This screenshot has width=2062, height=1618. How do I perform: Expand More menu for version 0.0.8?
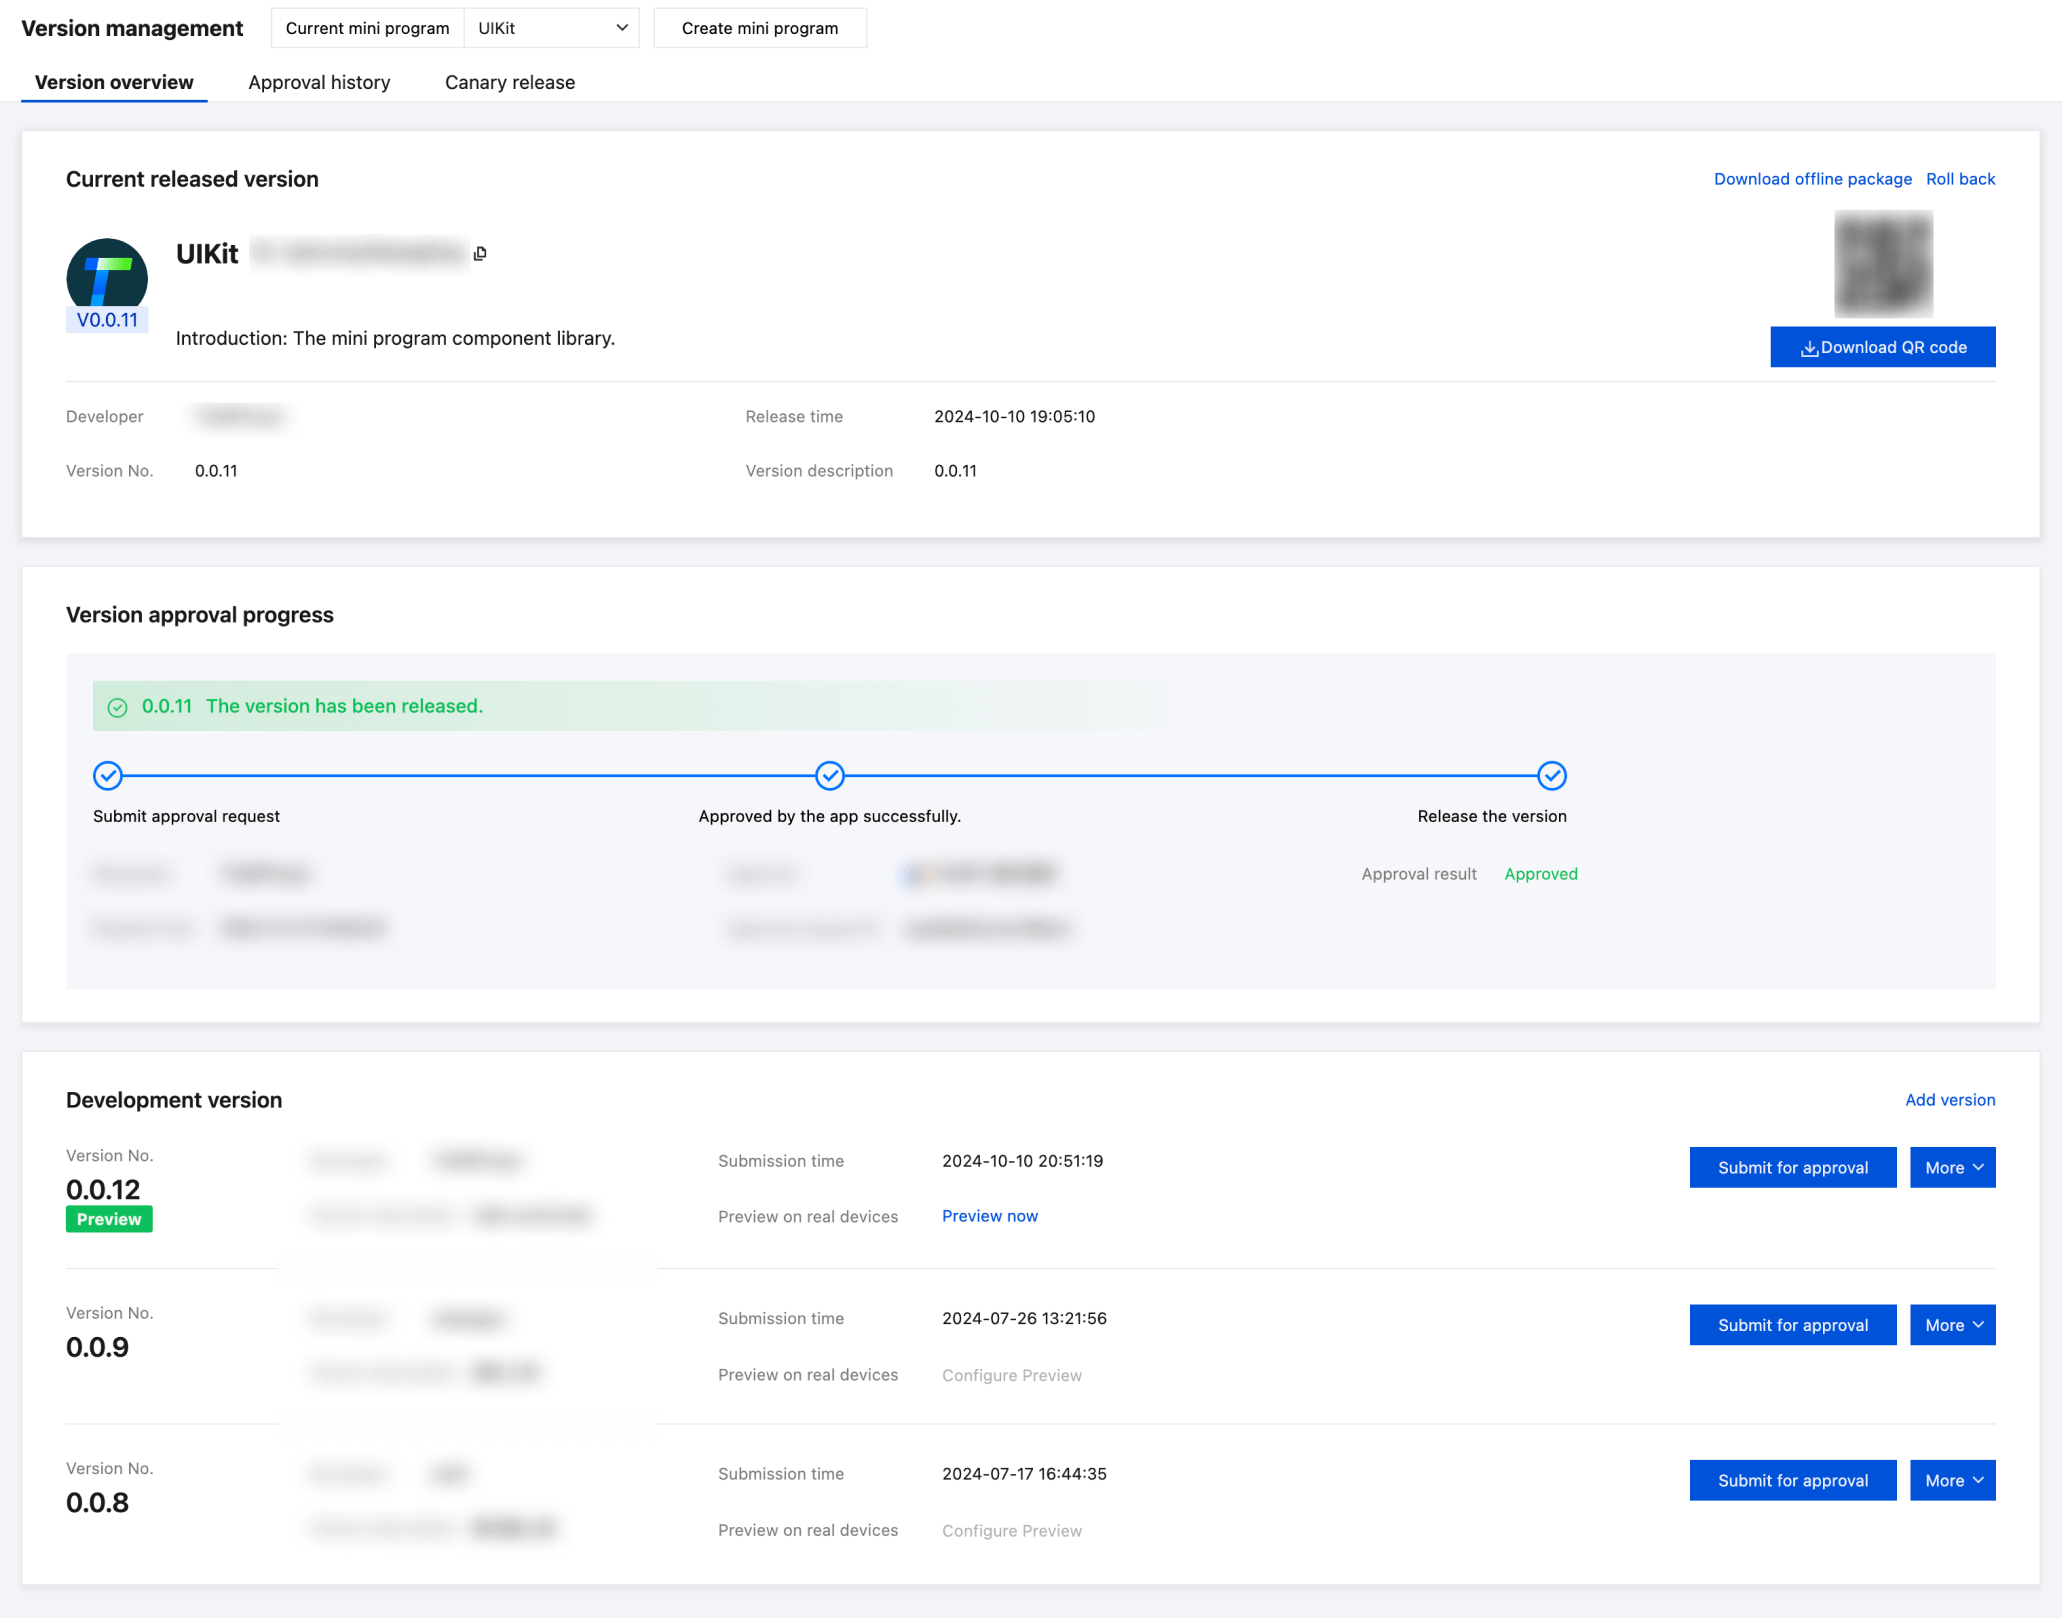click(x=1952, y=1480)
